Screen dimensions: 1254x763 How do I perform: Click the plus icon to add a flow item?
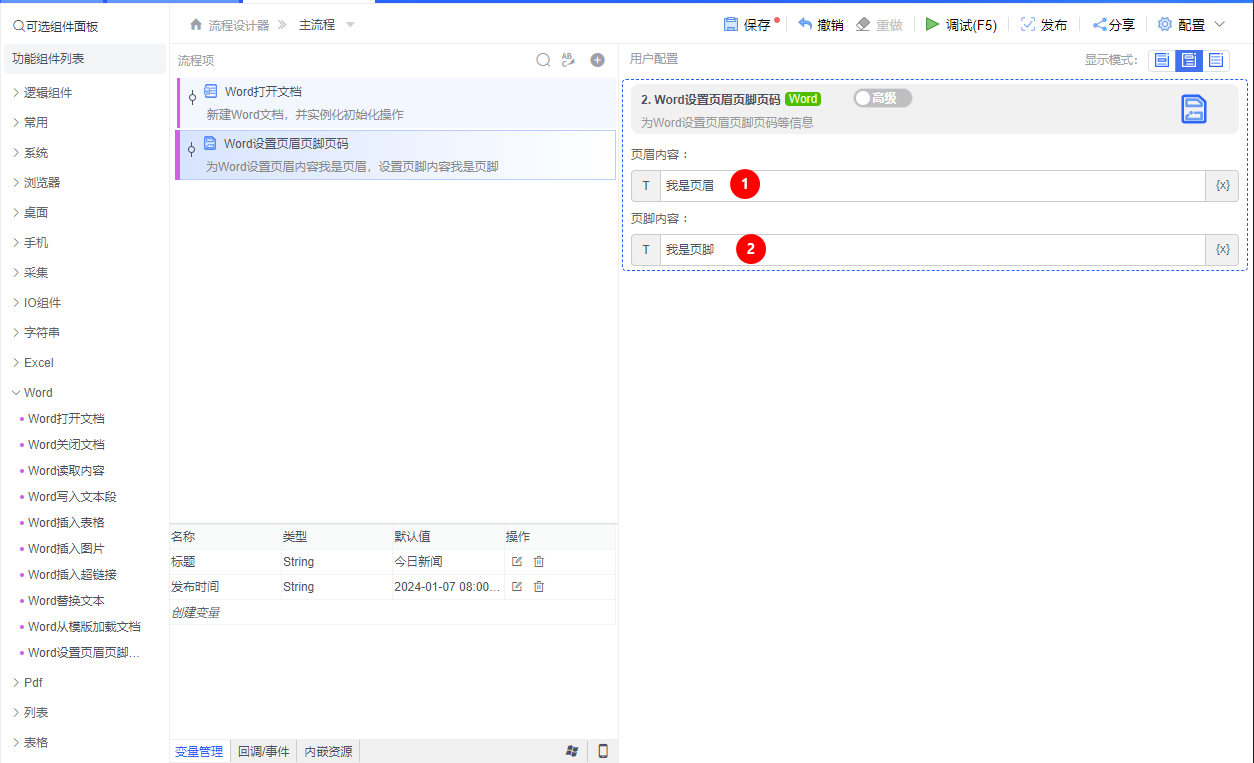coord(597,60)
